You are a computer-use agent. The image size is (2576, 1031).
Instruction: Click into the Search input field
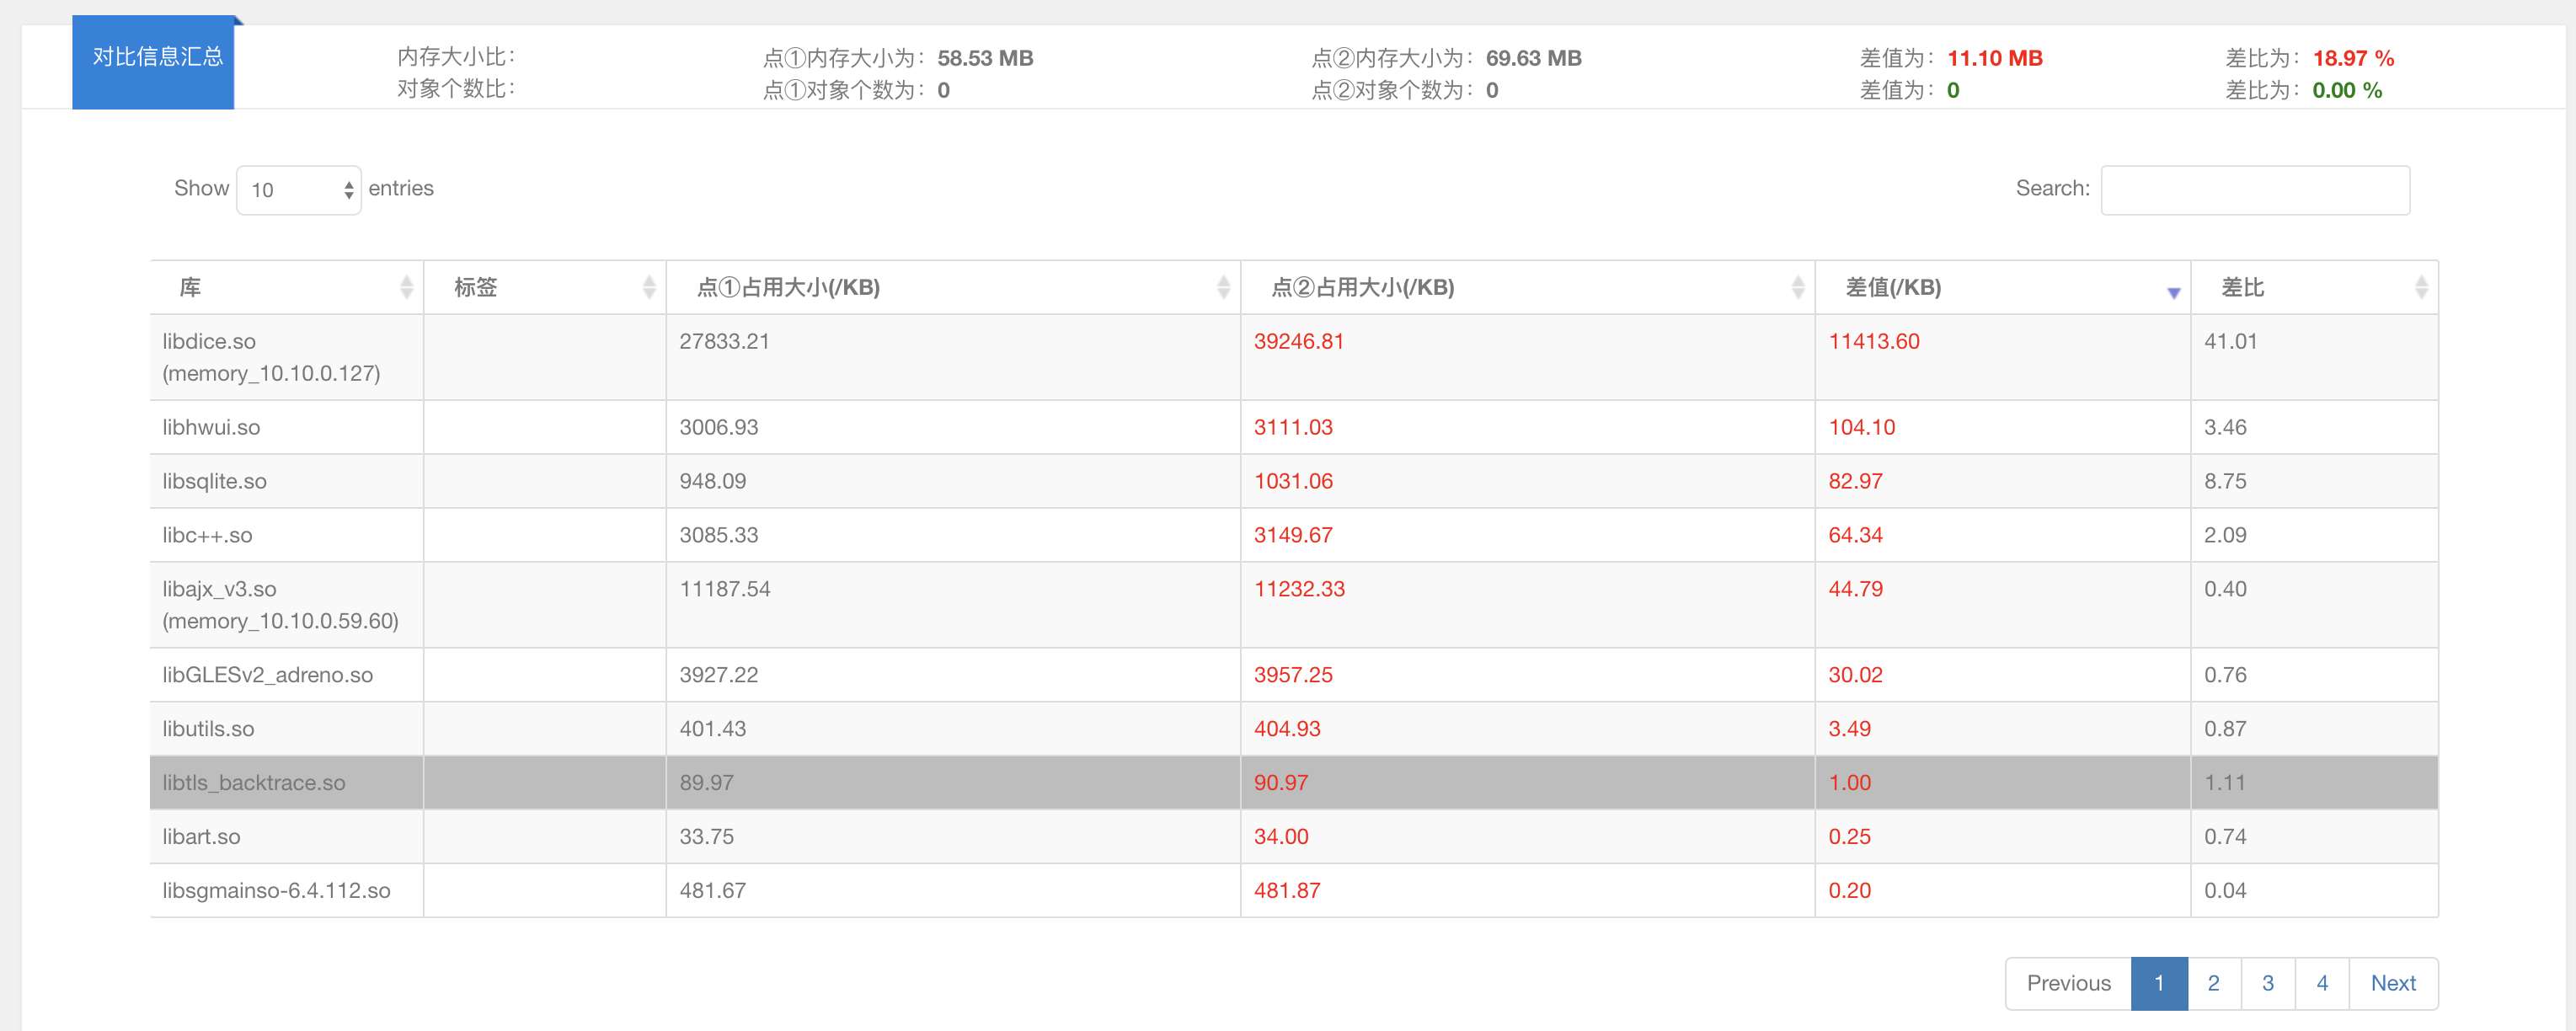[x=2254, y=190]
